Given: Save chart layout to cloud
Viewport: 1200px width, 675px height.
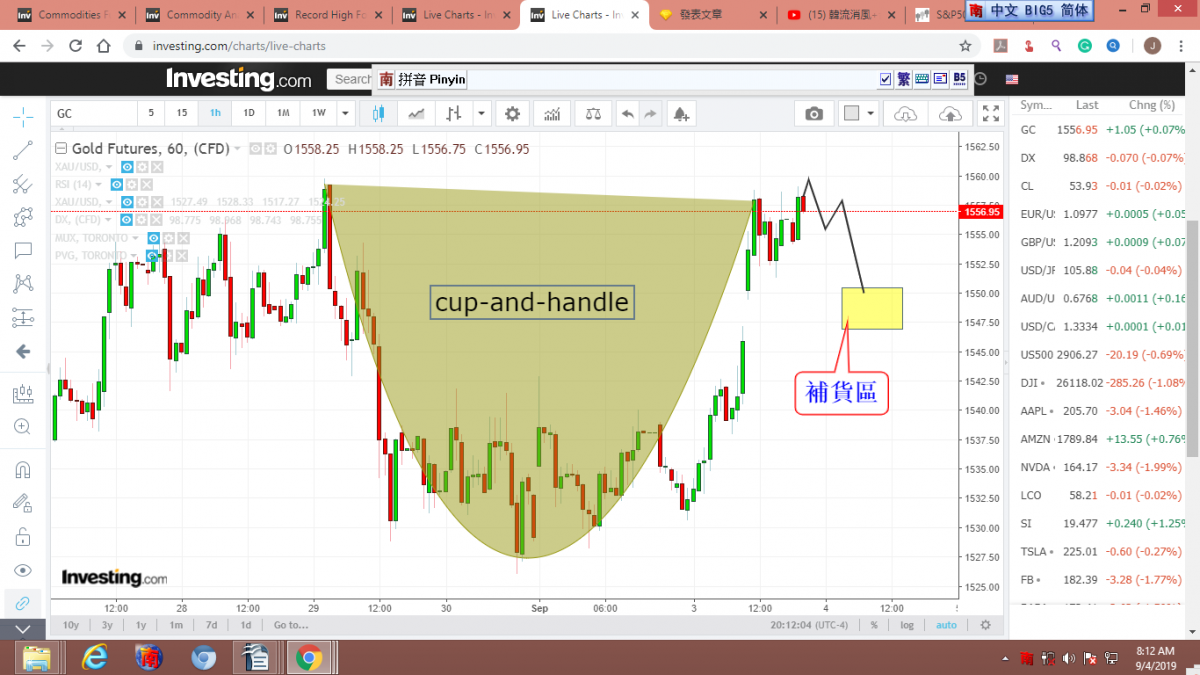Looking at the screenshot, I should 949,114.
